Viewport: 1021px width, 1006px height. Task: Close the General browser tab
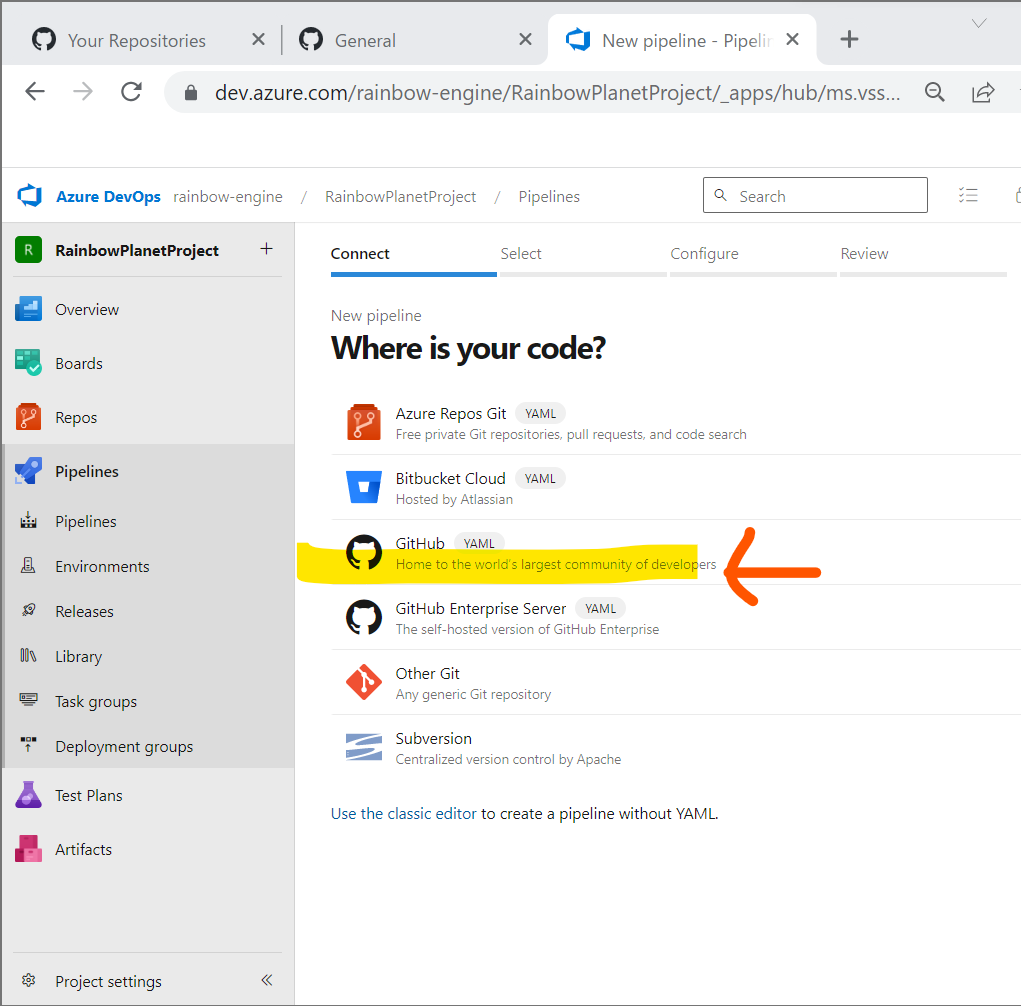coord(525,40)
